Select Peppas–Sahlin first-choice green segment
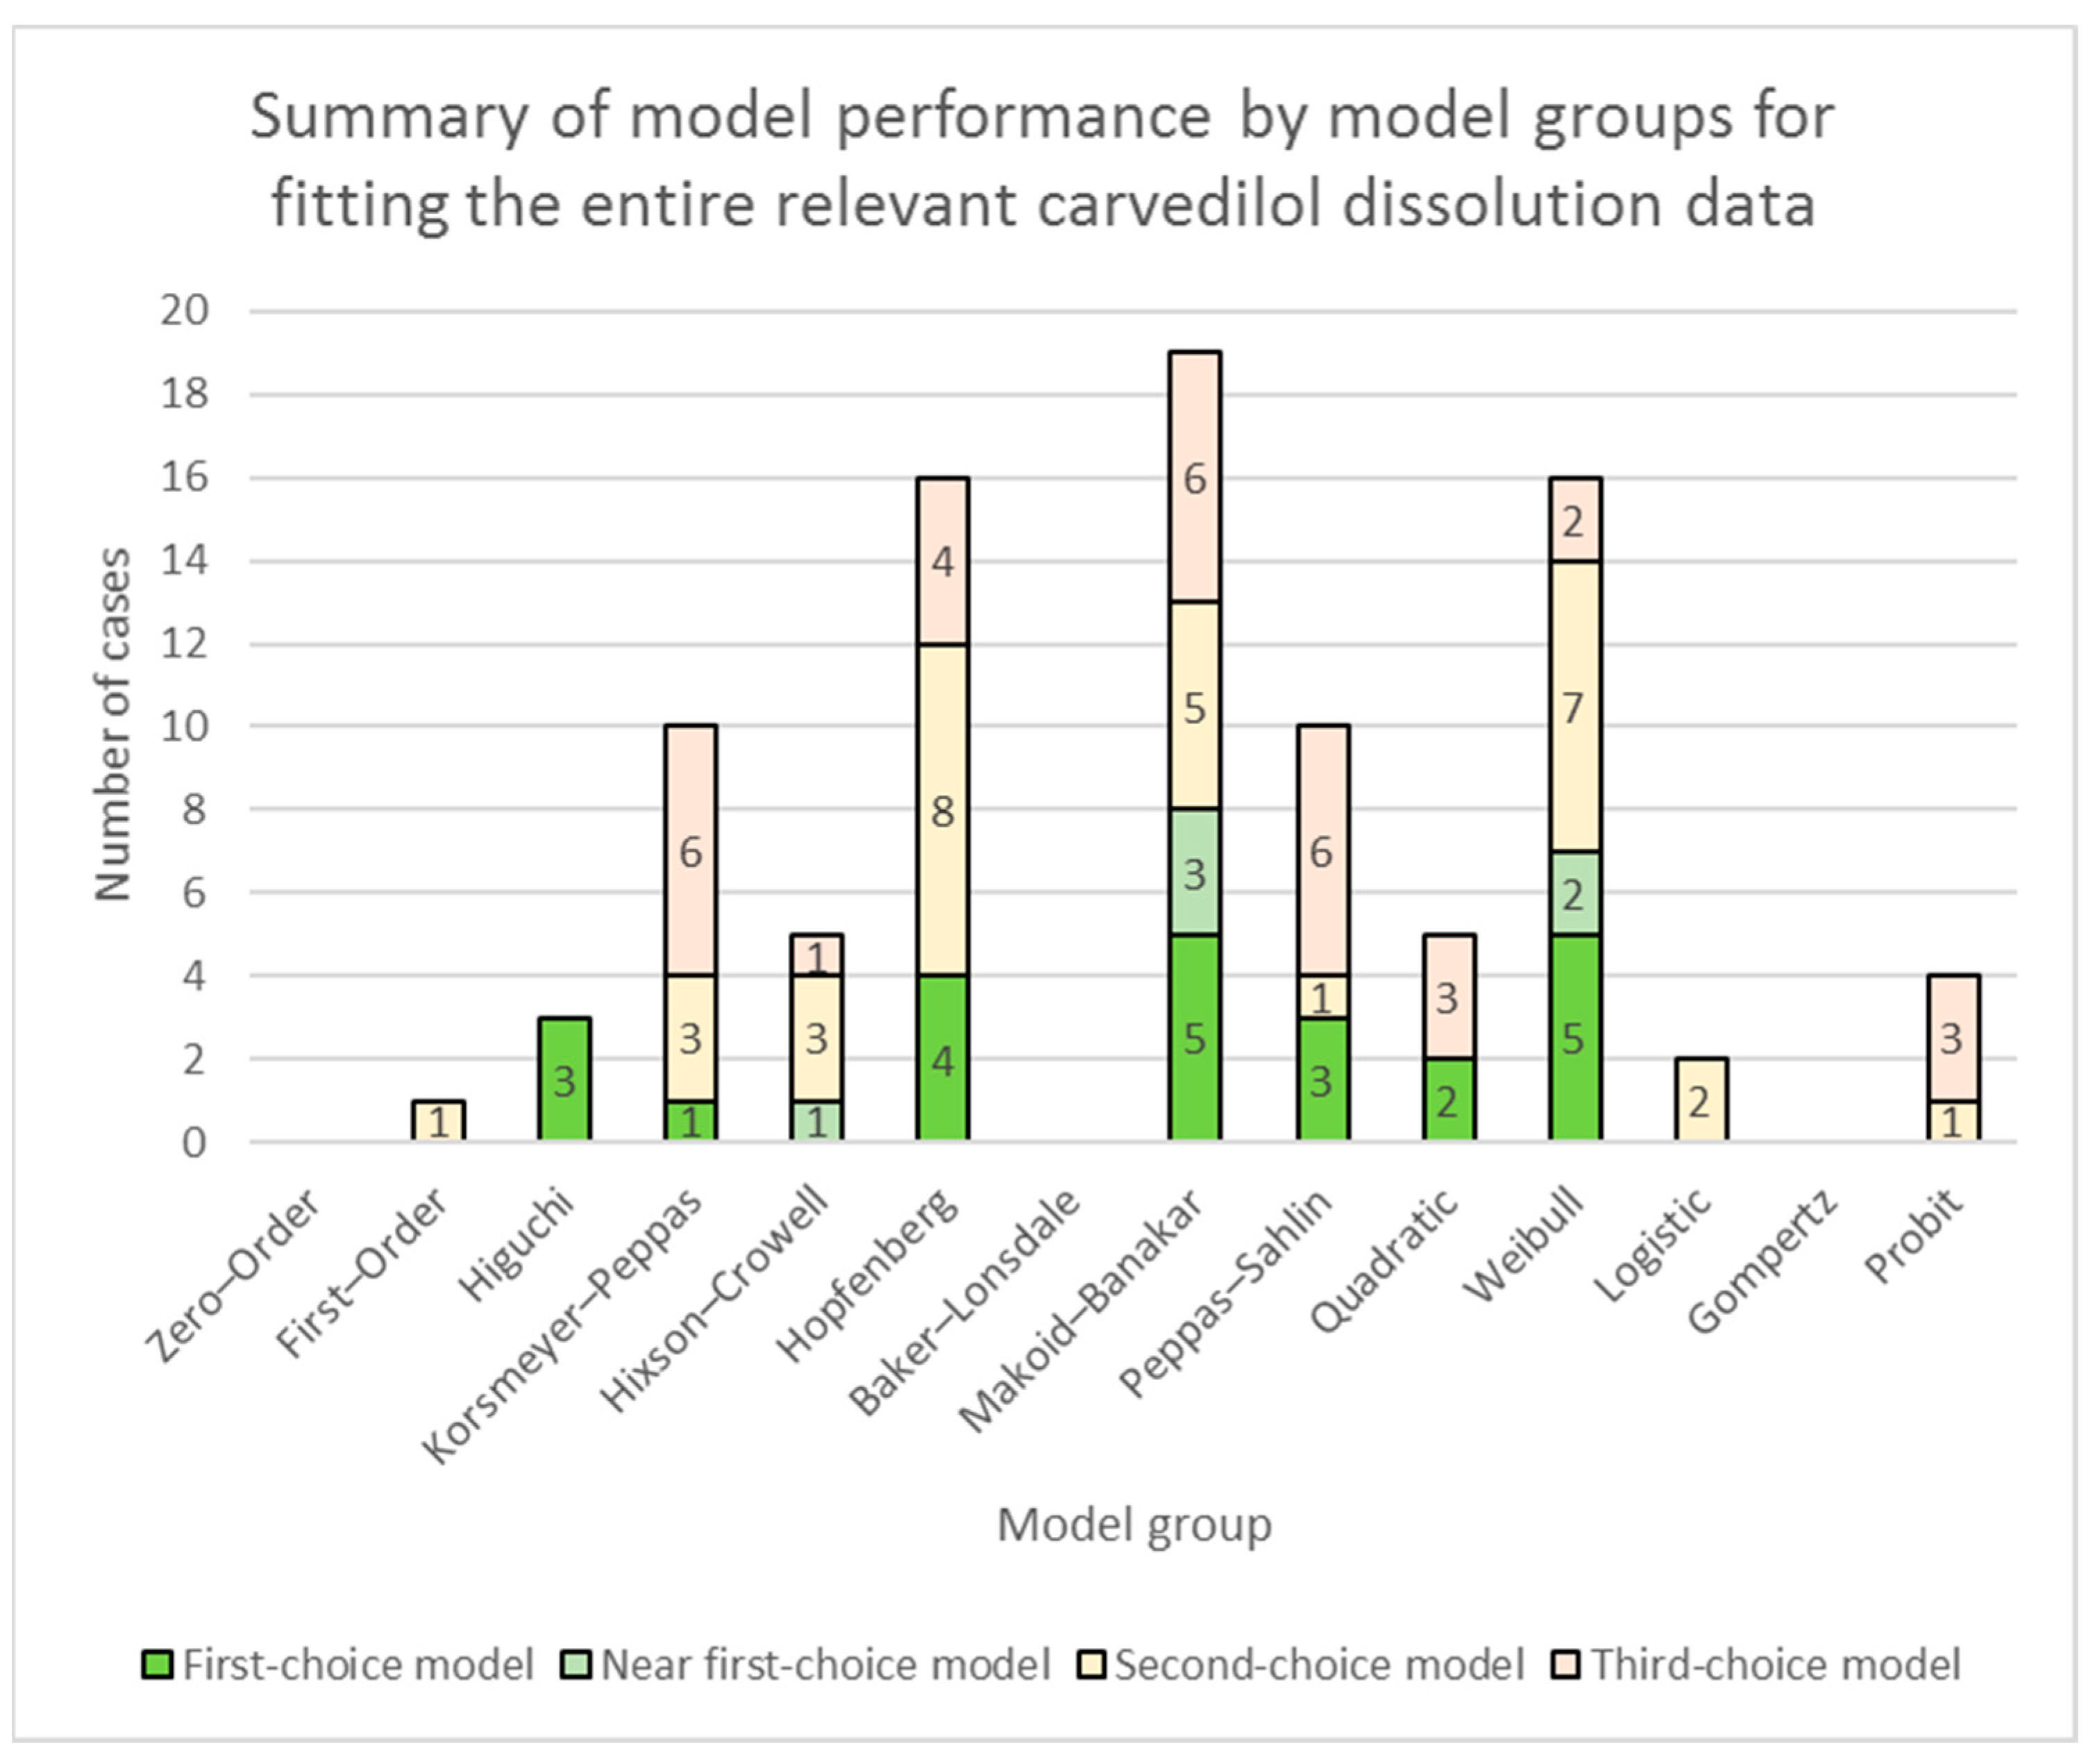The image size is (2095, 1764). click(x=1322, y=1080)
